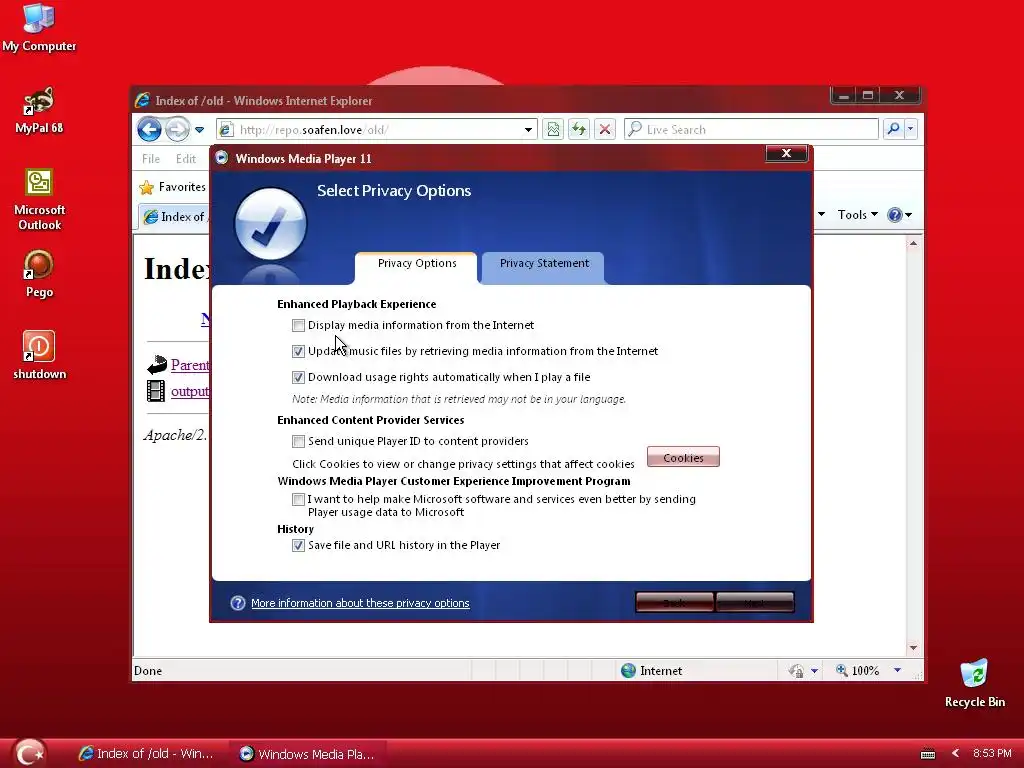Click the Live Search magnifier button
The height and width of the screenshot is (768, 1024).
coord(893,129)
